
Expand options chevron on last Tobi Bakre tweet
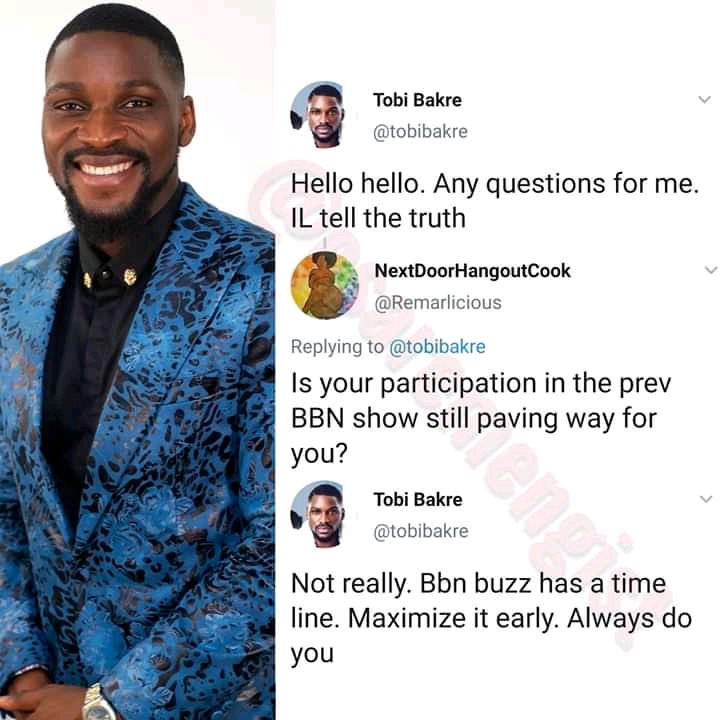pyautogui.click(x=705, y=499)
